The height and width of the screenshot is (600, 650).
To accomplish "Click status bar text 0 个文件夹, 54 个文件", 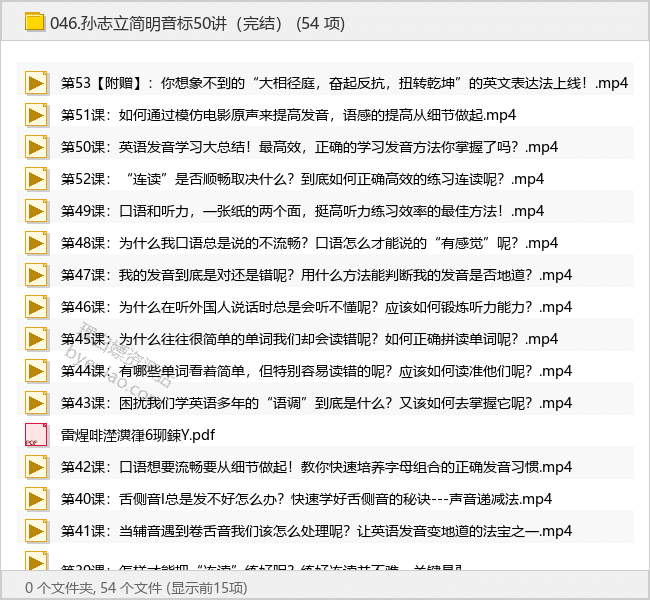I will pos(136,588).
